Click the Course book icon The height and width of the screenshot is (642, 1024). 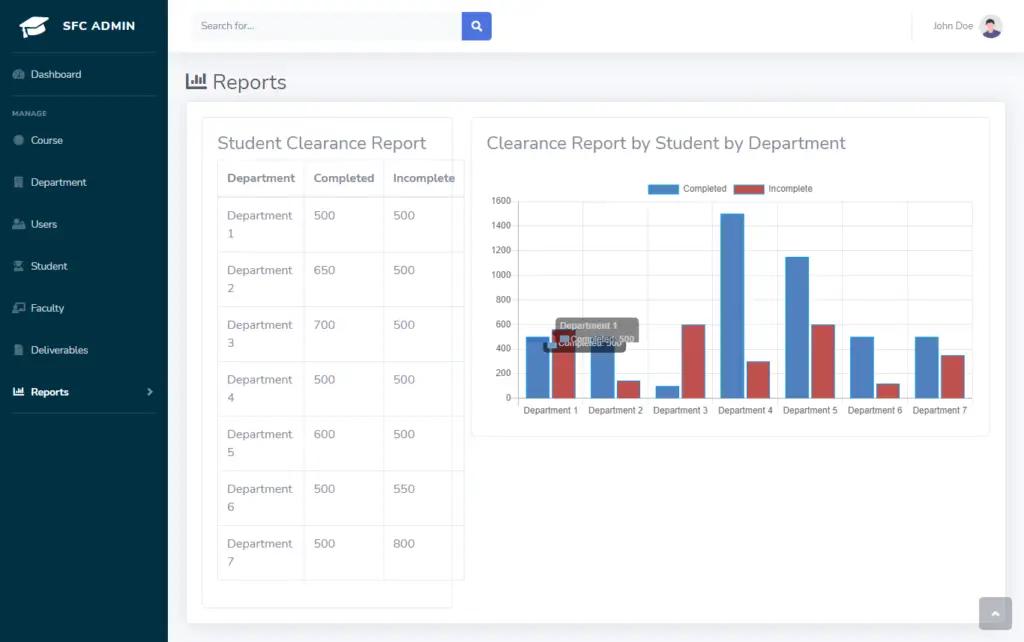[21, 140]
